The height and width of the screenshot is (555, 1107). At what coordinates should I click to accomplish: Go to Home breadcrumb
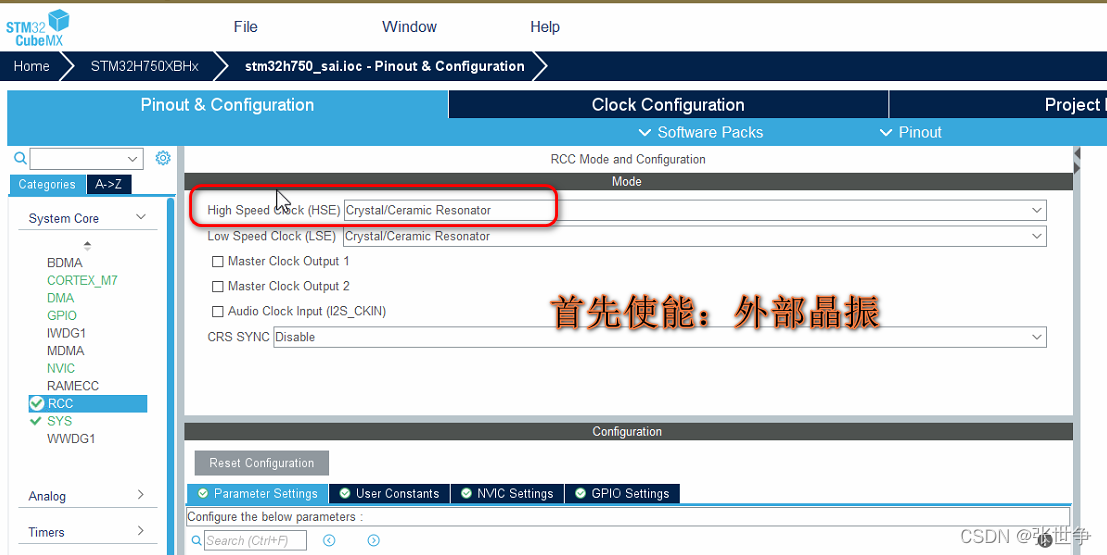[32, 66]
